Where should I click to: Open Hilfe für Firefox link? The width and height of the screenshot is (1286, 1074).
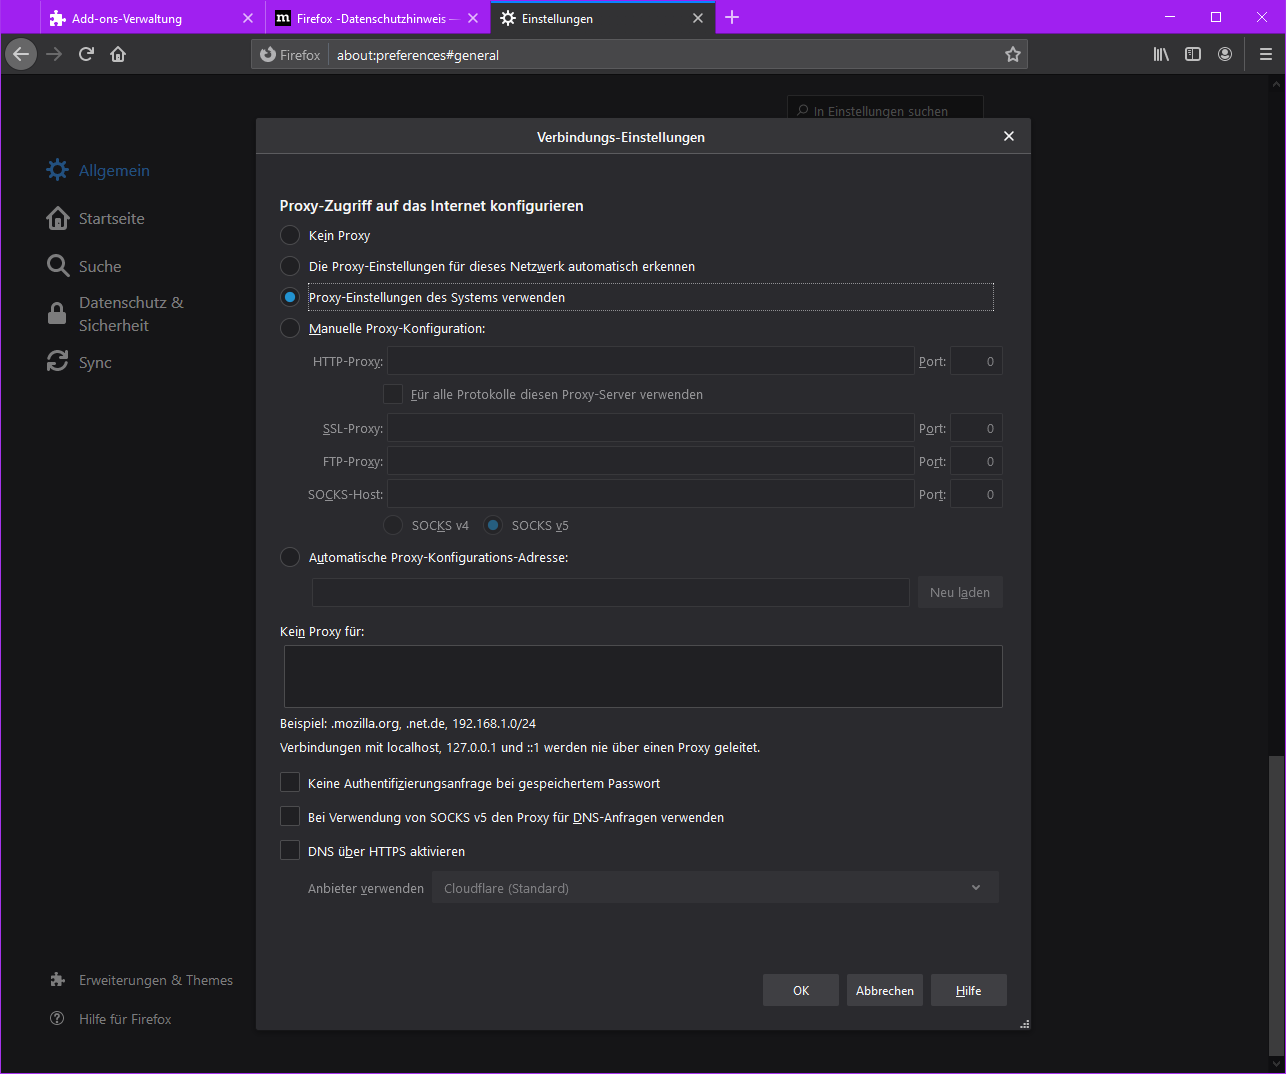click(x=125, y=1019)
